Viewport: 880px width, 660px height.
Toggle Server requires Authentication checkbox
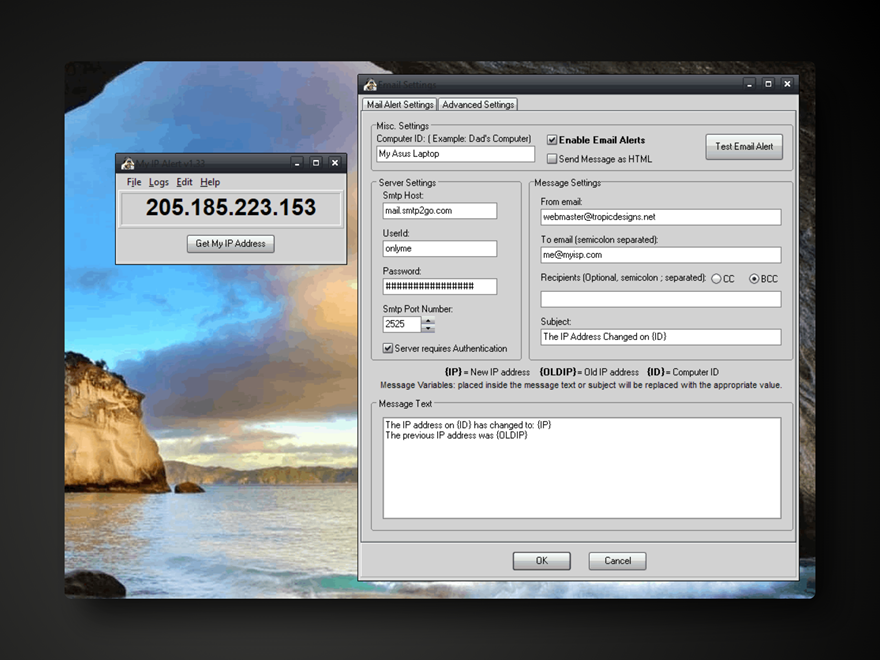click(x=388, y=349)
